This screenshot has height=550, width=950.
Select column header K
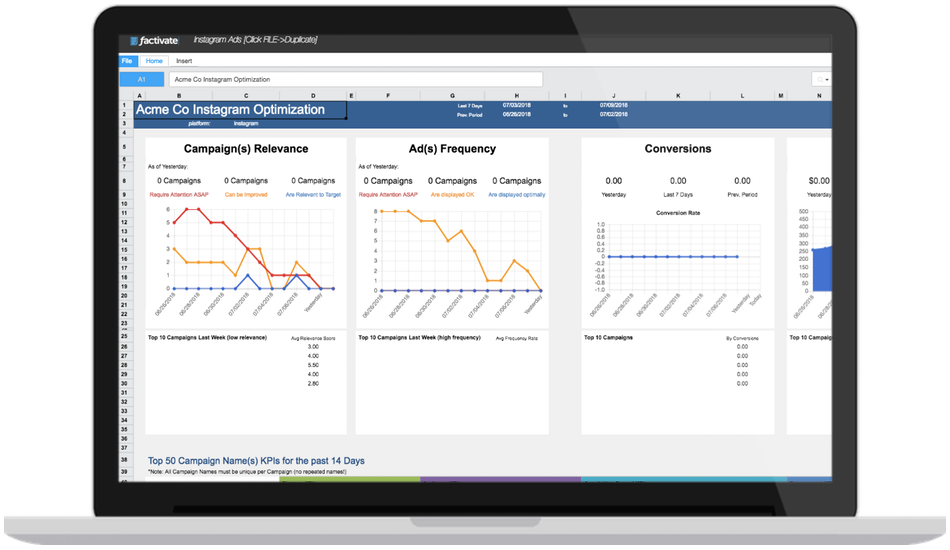[x=678, y=96]
